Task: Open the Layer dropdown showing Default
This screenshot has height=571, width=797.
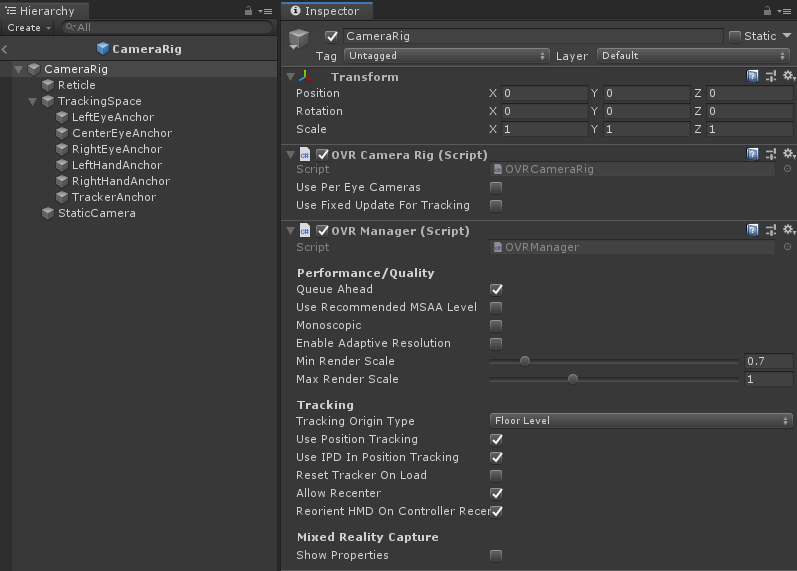Action: pos(693,55)
